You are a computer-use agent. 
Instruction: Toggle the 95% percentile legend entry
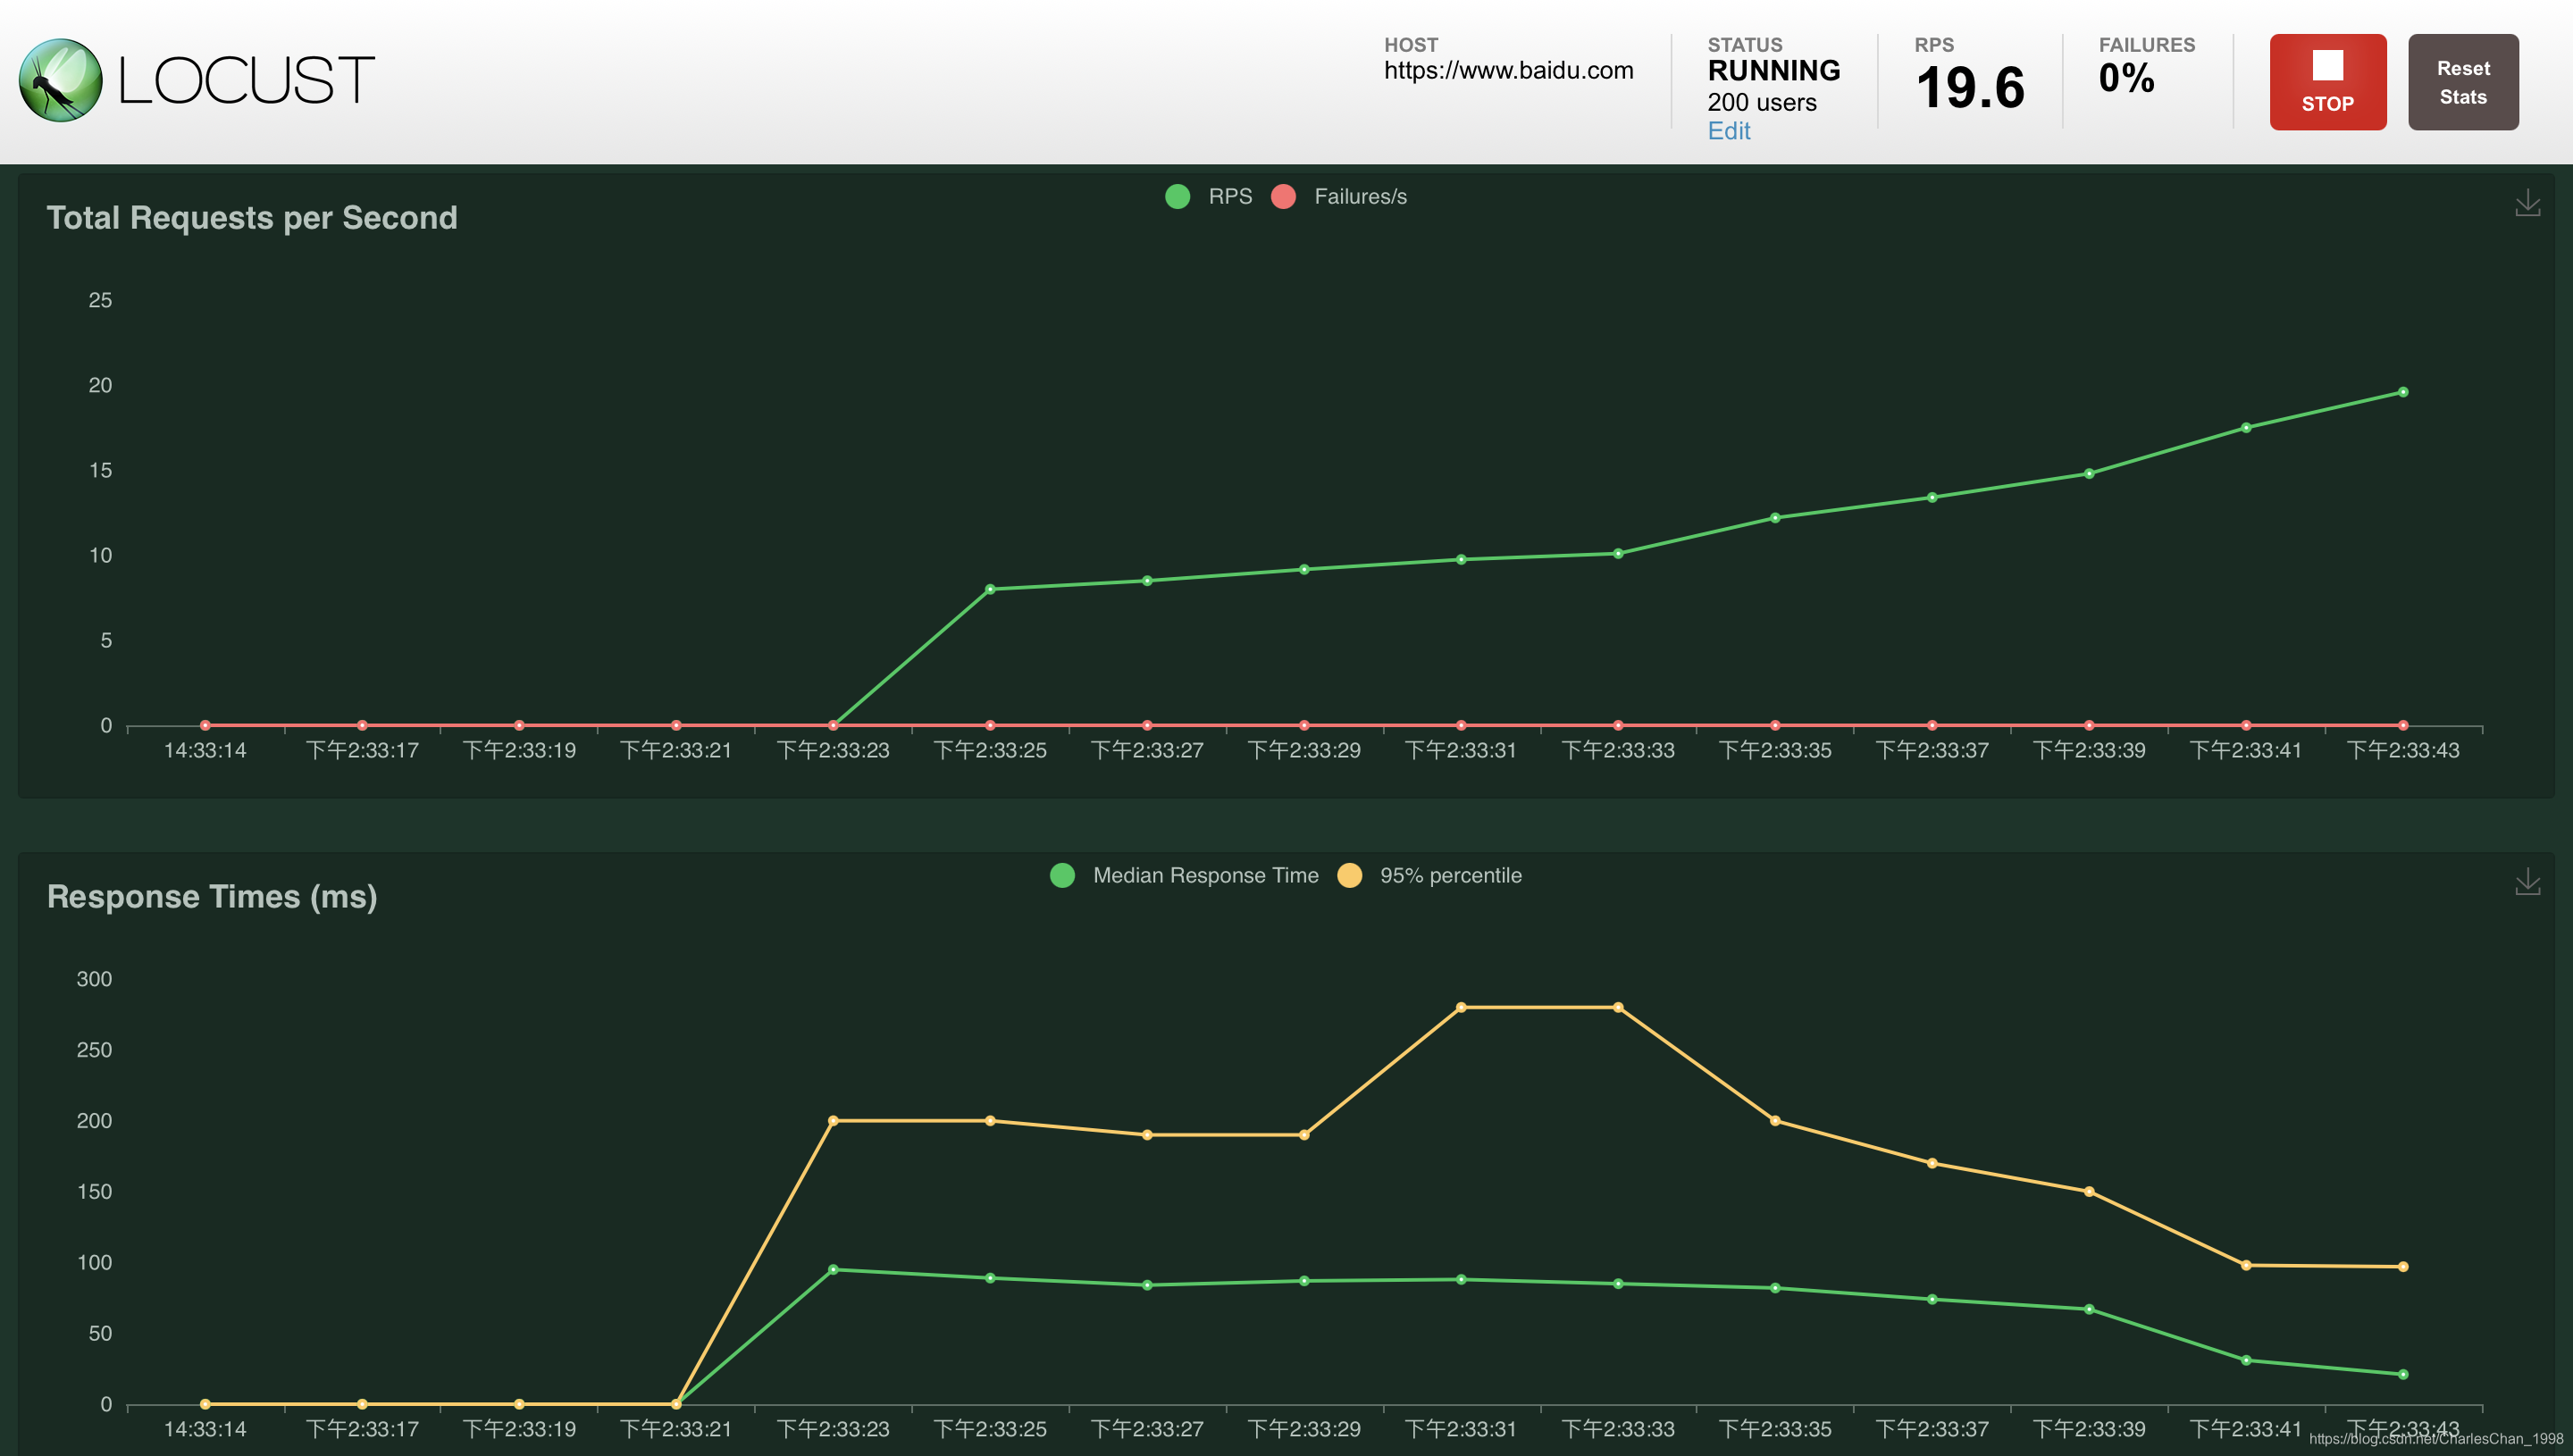(x=1450, y=876)
